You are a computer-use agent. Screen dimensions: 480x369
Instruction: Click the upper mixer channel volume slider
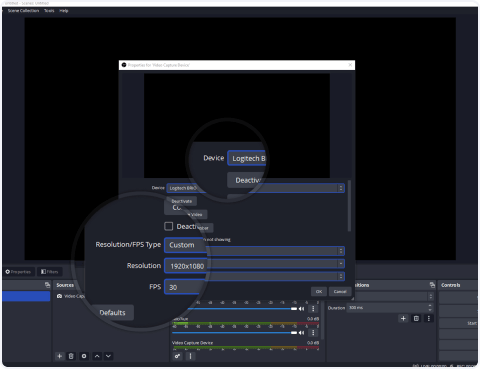(242, 309)
